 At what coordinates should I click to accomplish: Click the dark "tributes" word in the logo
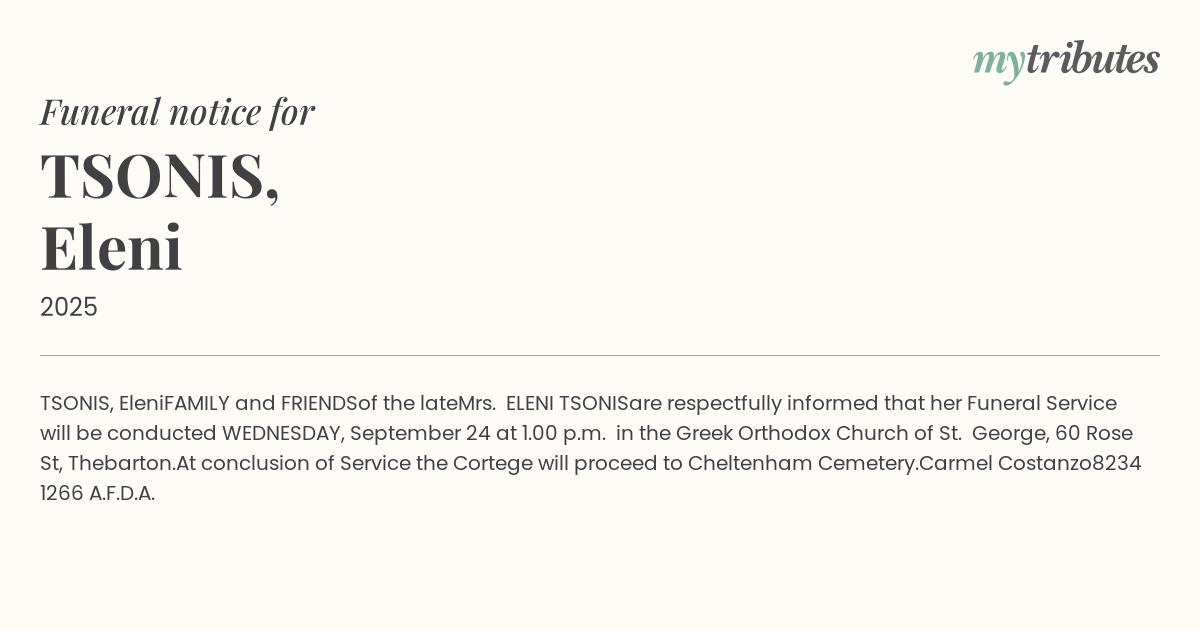(1092, 59)
